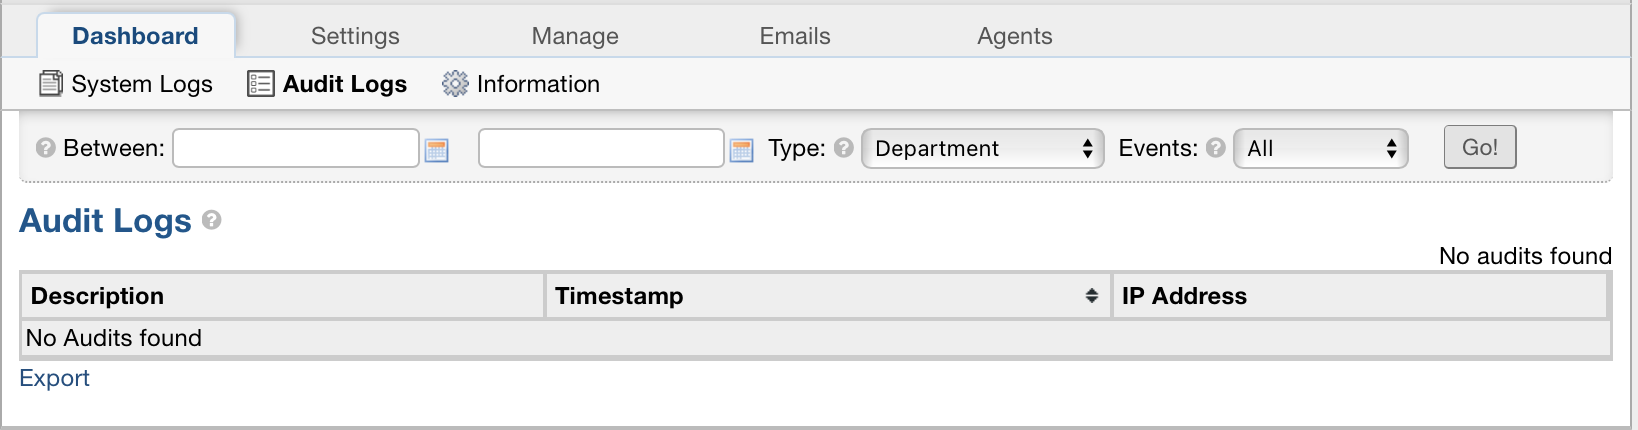Click the help icon next to Events

1216,148
